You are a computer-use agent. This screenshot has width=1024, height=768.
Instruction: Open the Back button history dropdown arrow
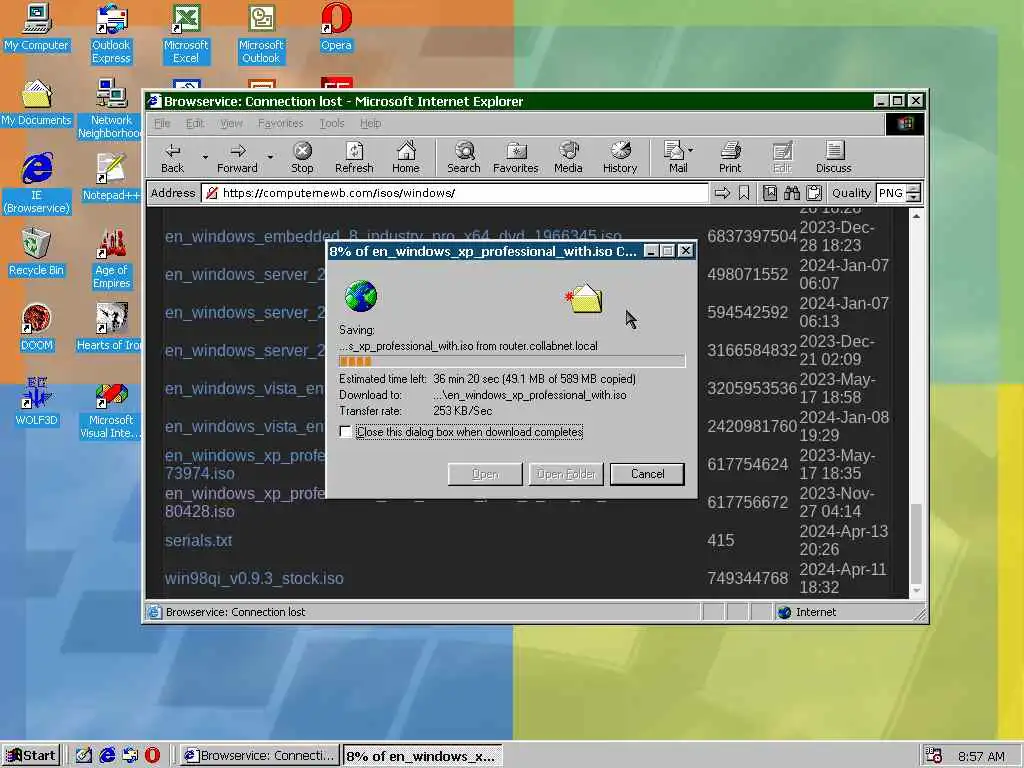pyautogui.click(x=204, y=157)
